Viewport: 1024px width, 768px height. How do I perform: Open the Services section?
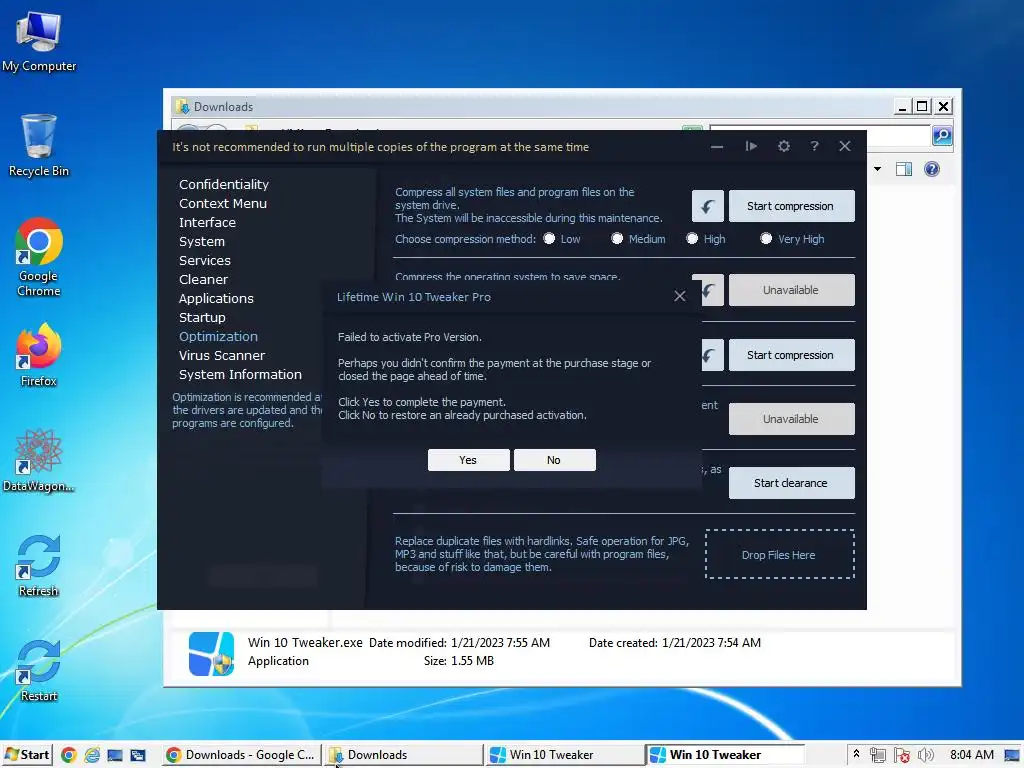click(204, 260)
